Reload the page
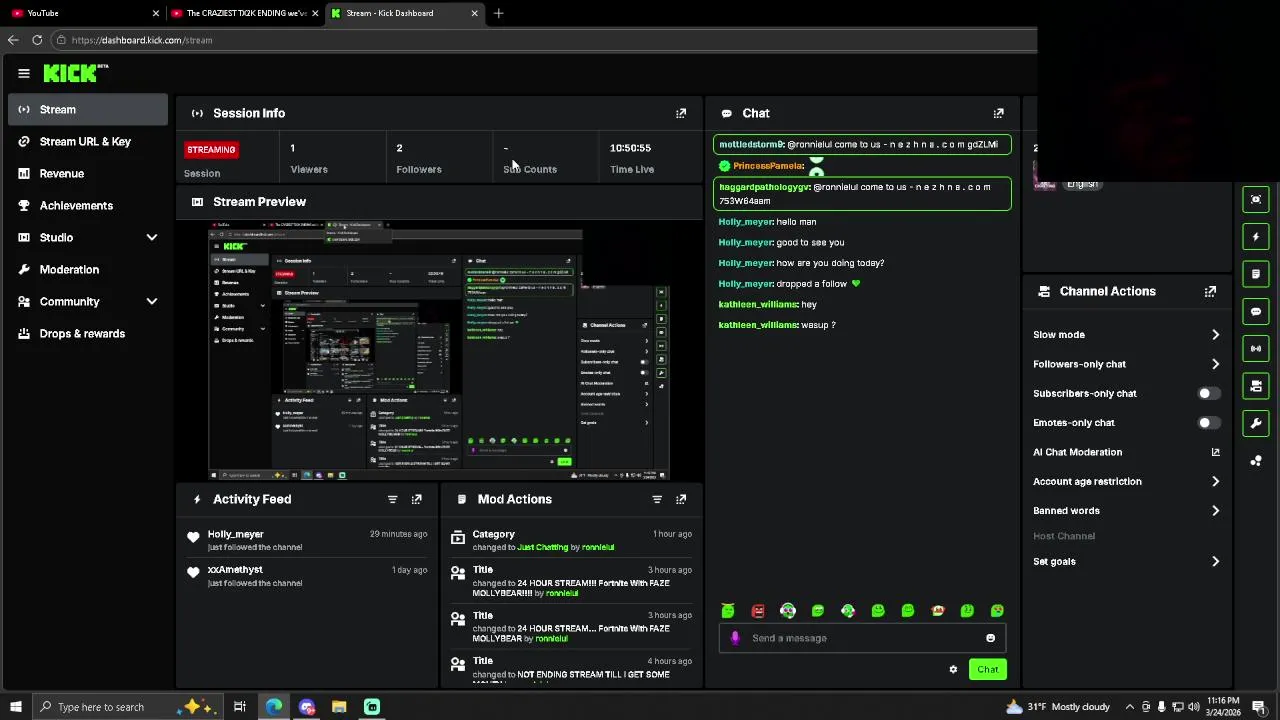Viewport: 1280px width, 720px height. coord(37,40)
